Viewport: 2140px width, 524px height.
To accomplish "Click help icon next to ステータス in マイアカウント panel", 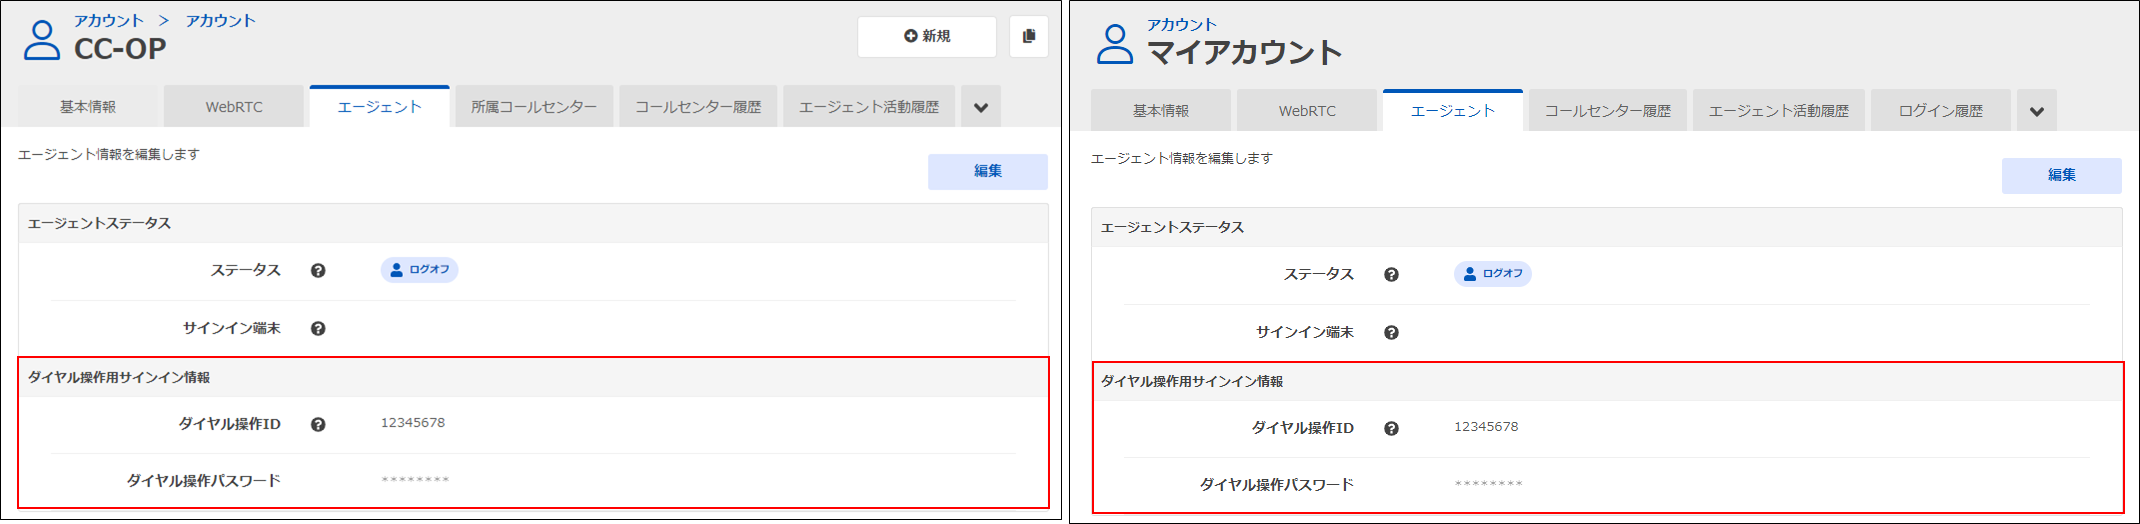I will pyautogui.click(x=1391, y=275).
